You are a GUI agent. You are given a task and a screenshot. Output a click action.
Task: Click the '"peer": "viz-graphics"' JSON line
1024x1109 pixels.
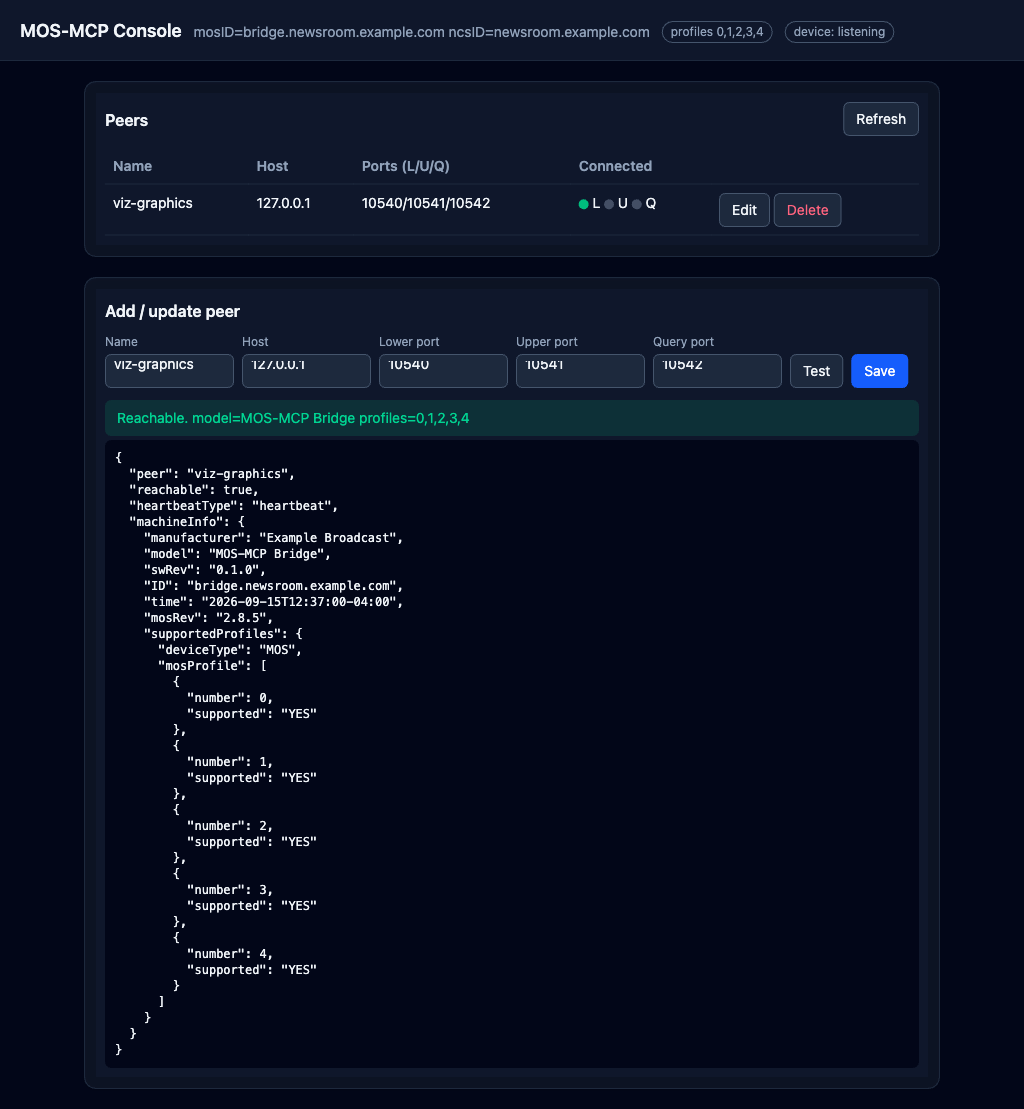pyautogui.click(x=212, y=474)
